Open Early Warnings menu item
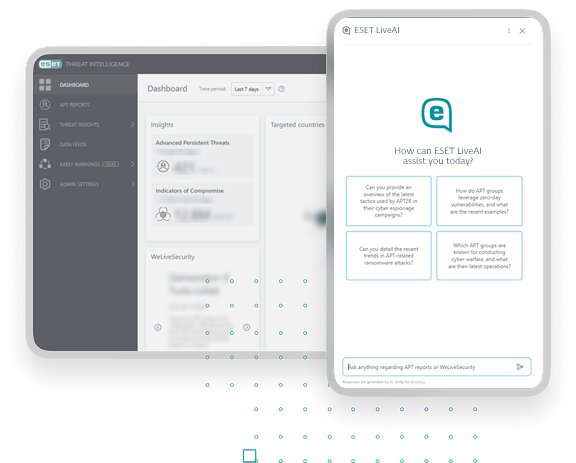The image size is (576, 463). tap(85, 164)
